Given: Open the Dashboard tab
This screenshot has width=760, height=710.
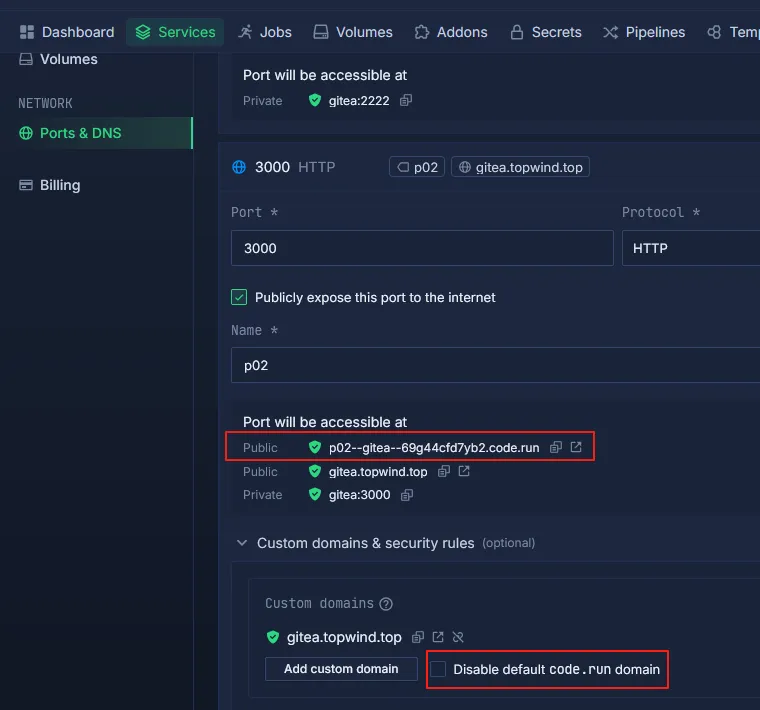Looking at the screenshot, I should [x=67, y=32].
